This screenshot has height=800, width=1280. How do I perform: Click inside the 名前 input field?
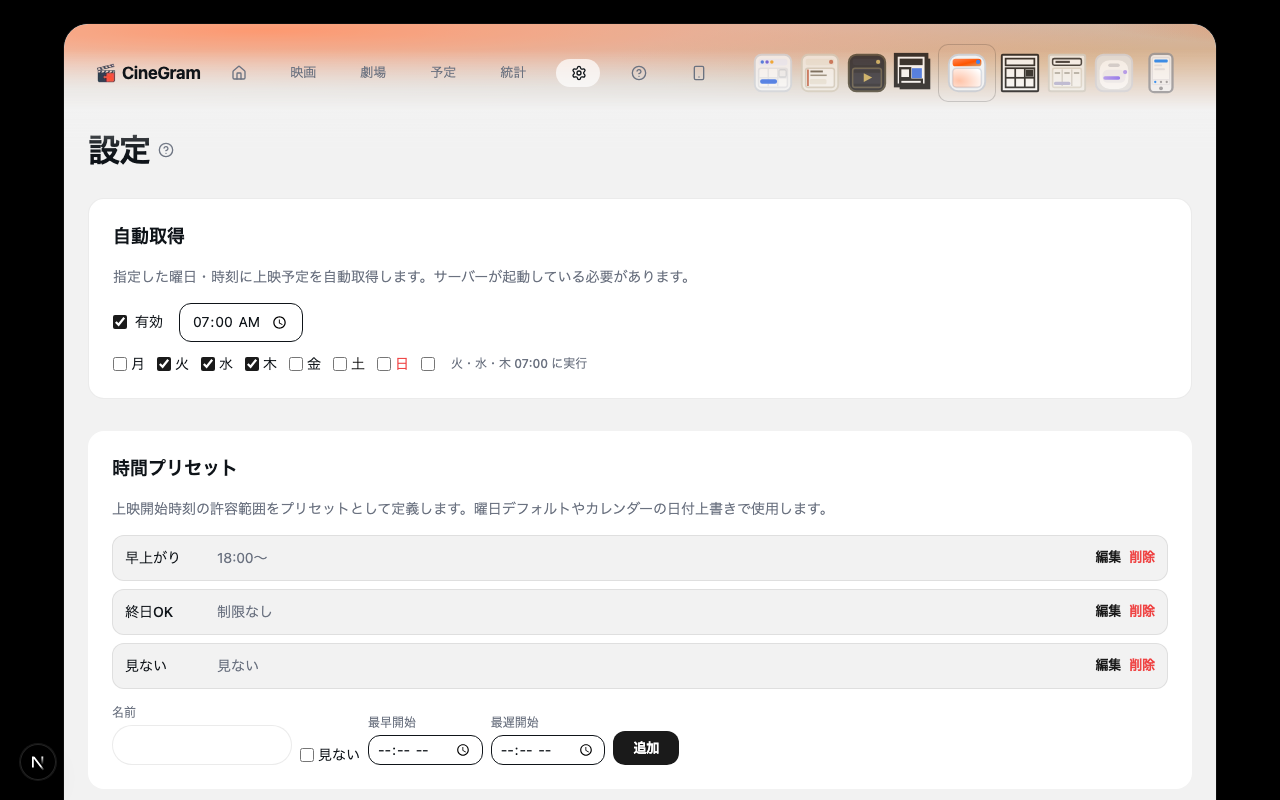200,745
